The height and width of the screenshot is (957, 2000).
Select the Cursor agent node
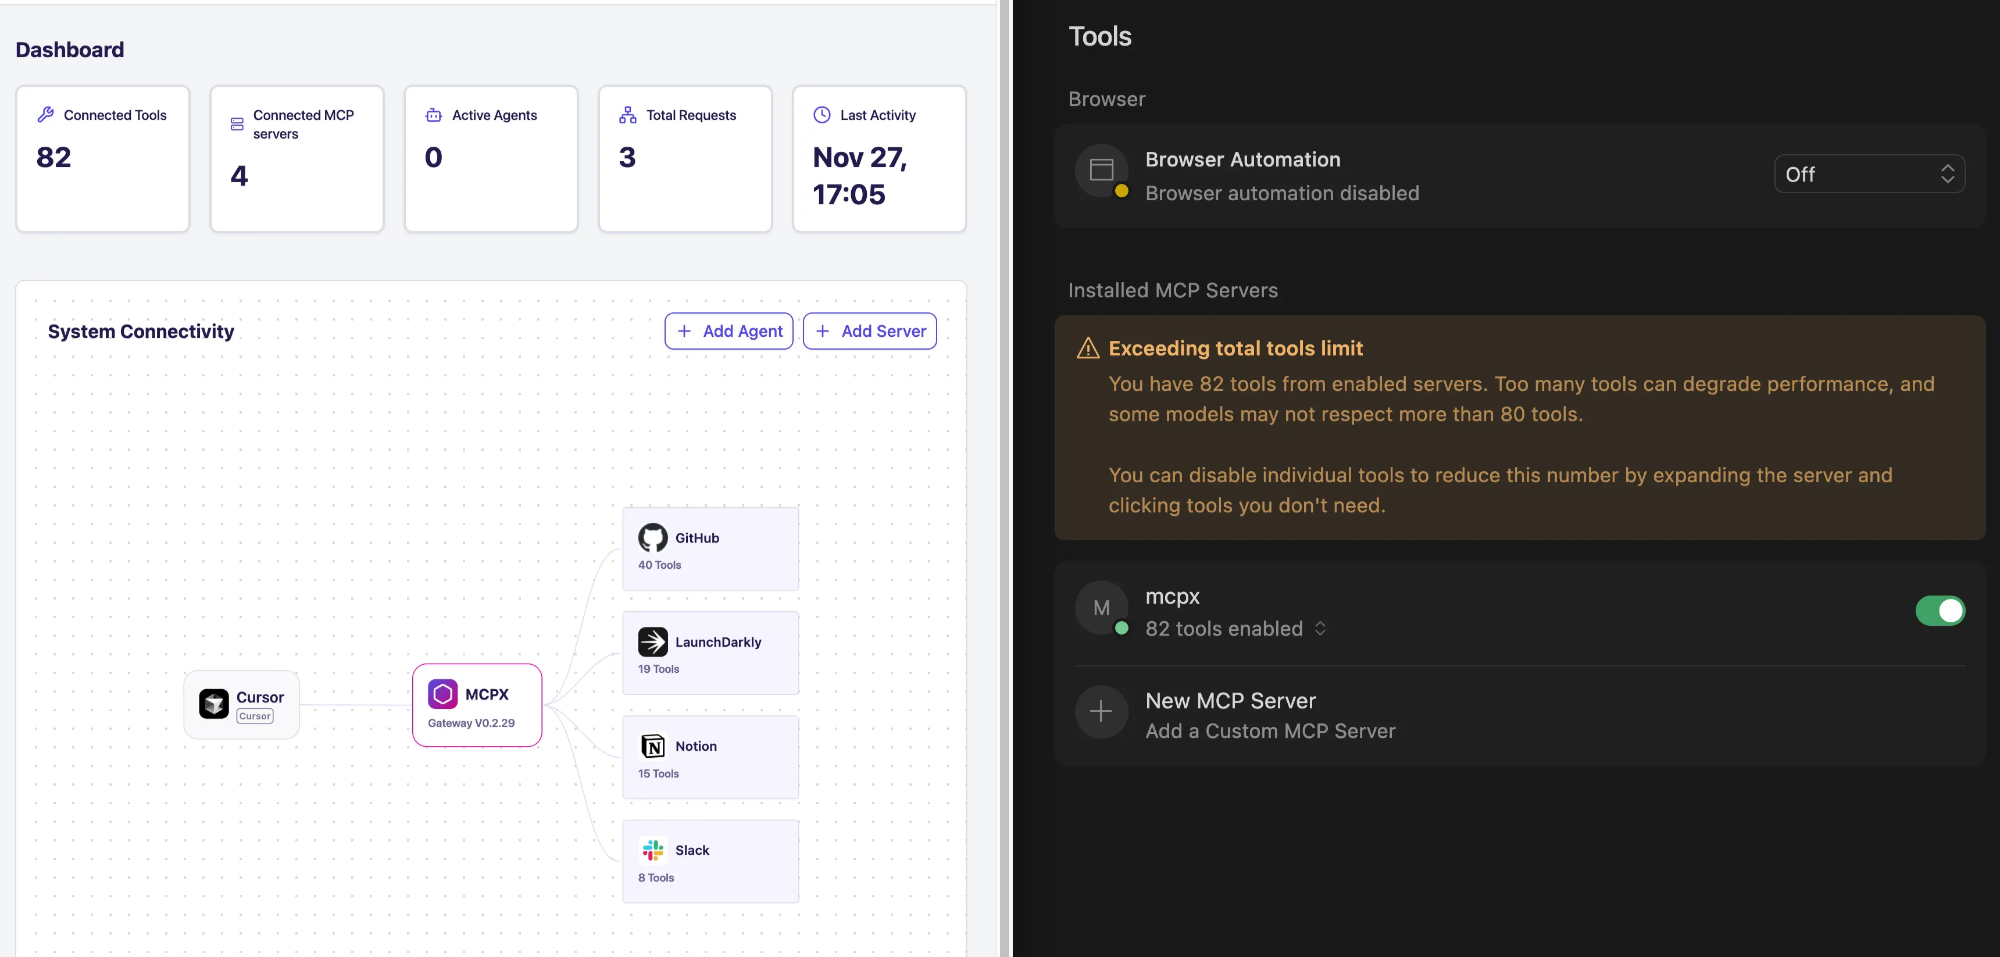click(241, 705)
